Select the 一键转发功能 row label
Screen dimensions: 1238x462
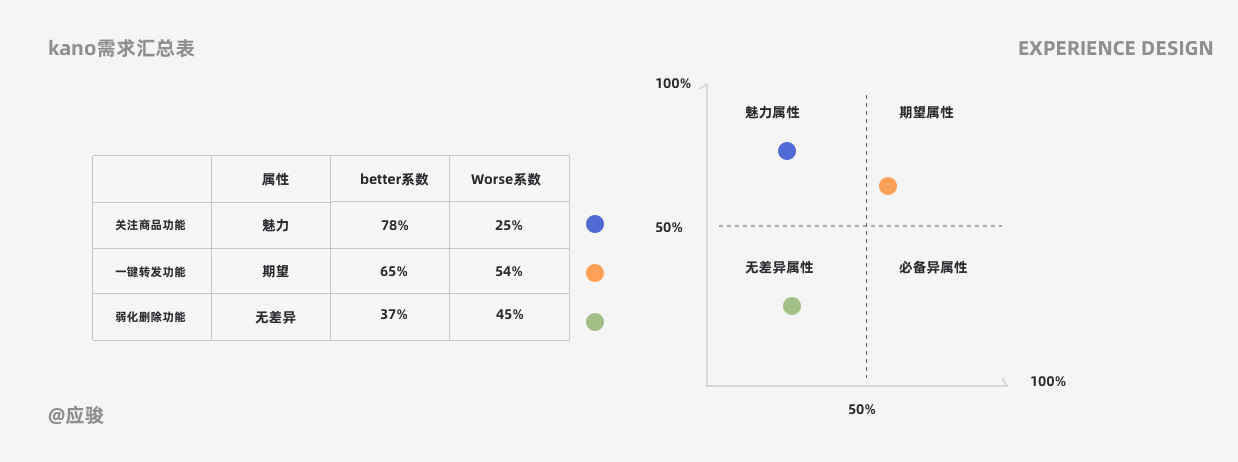151,272
